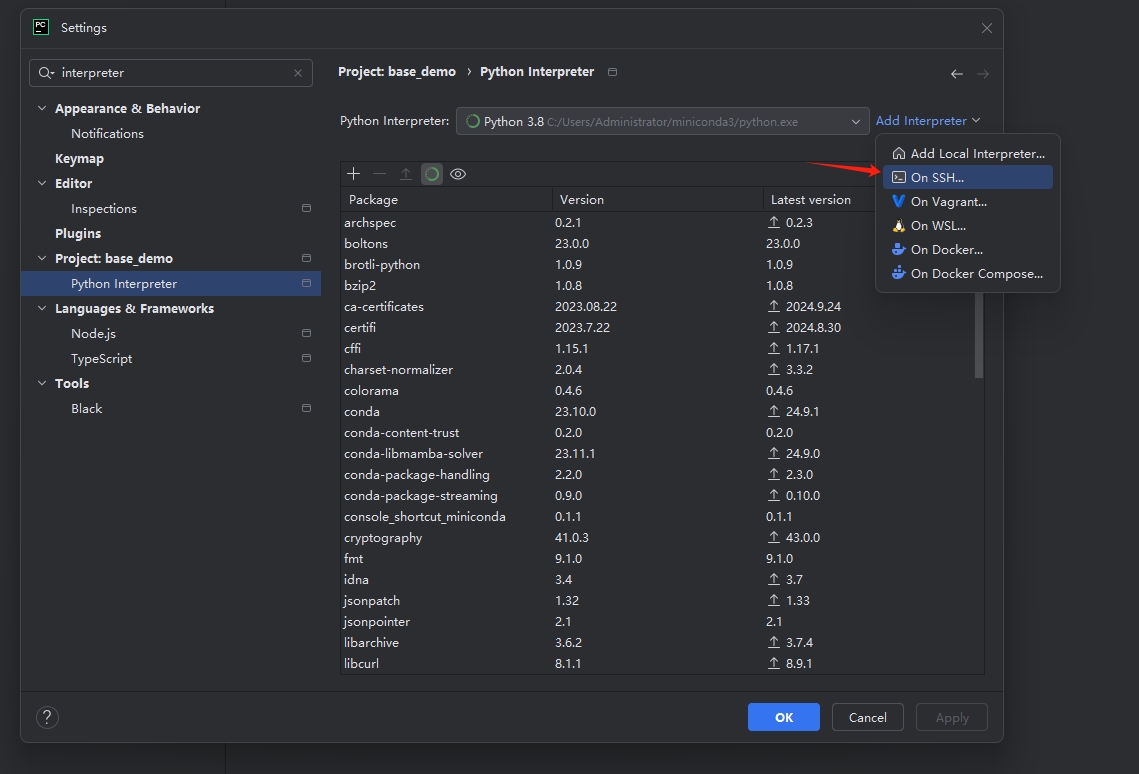Open Plugins settings page

pos(78,233)
